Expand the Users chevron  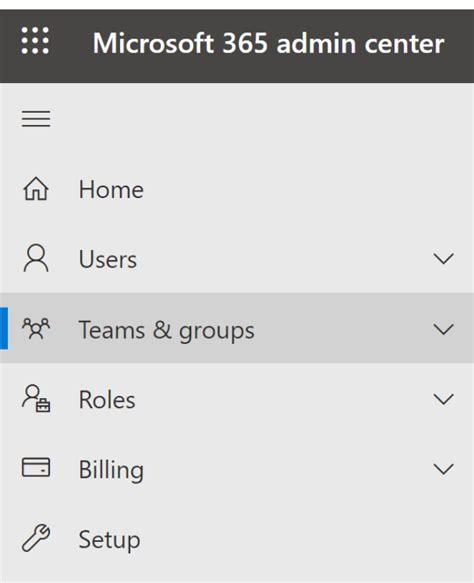coord(444,258)
